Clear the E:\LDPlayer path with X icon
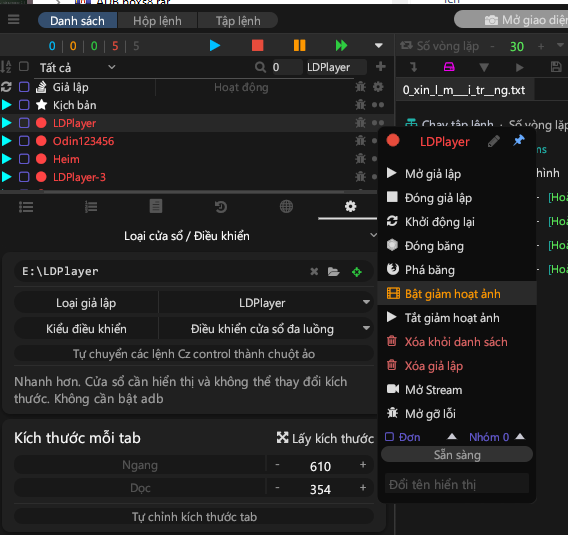This screenshot has width=568, height=535. pos(314,271)
